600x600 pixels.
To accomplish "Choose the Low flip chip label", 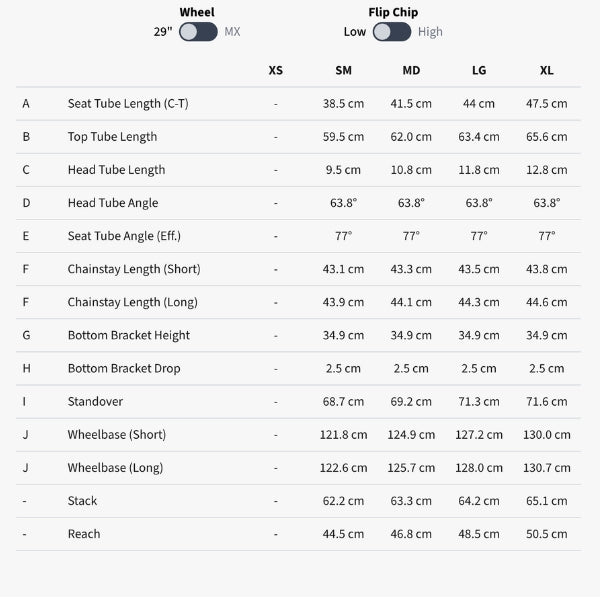I will point(355,32).
